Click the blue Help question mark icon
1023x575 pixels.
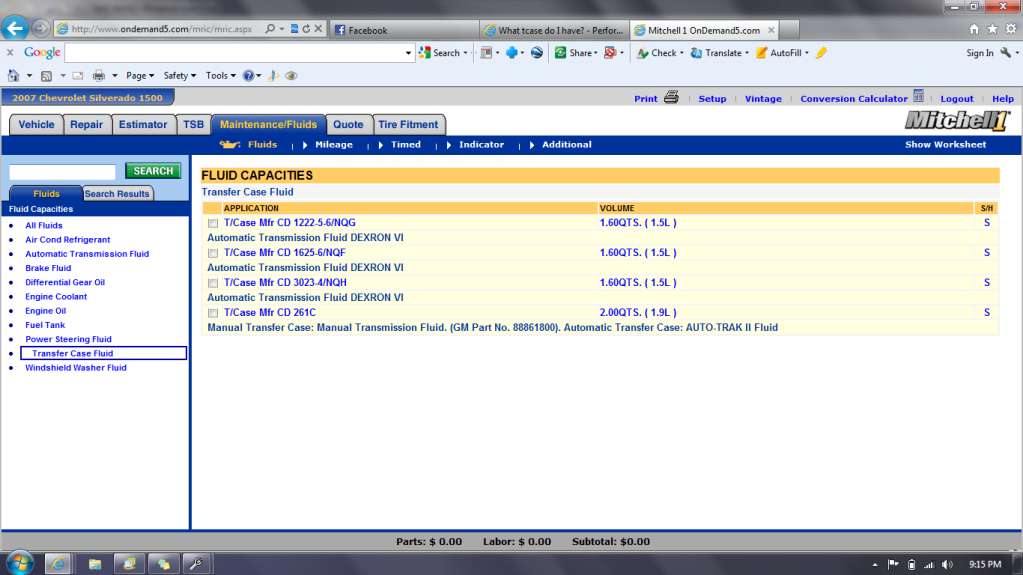coord(249,76)
